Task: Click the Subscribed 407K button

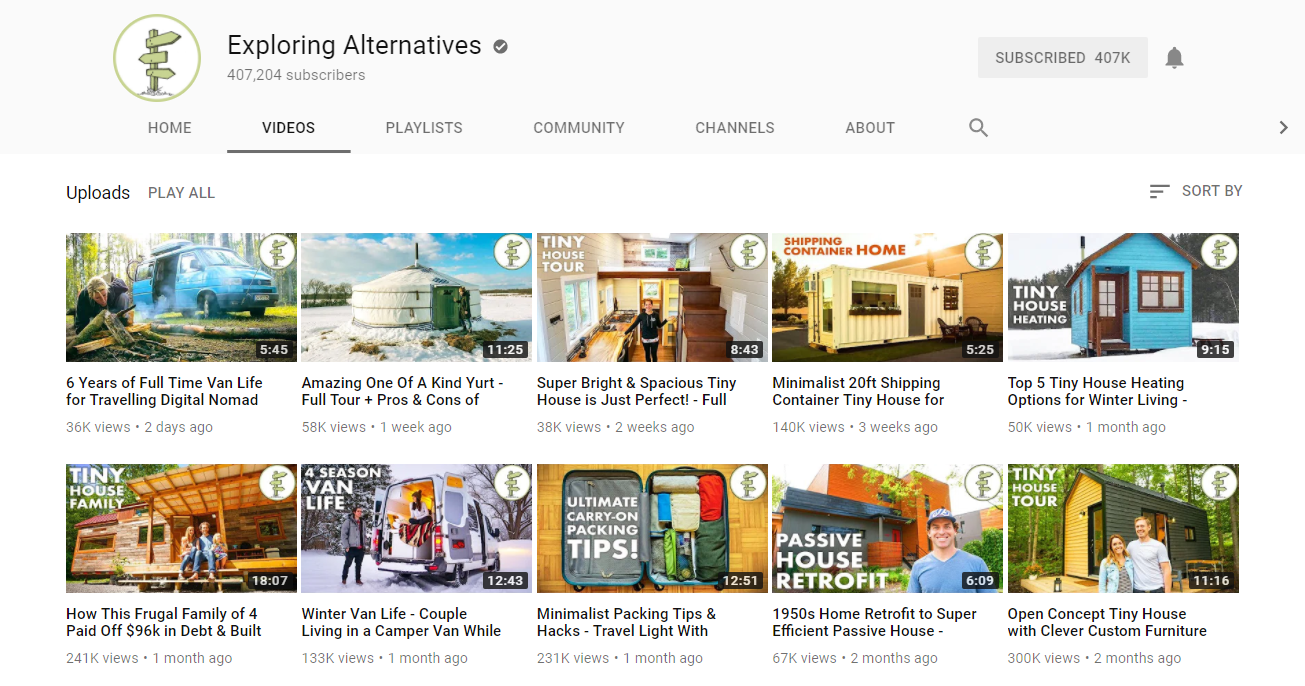Action: (x=1063, y=58)
